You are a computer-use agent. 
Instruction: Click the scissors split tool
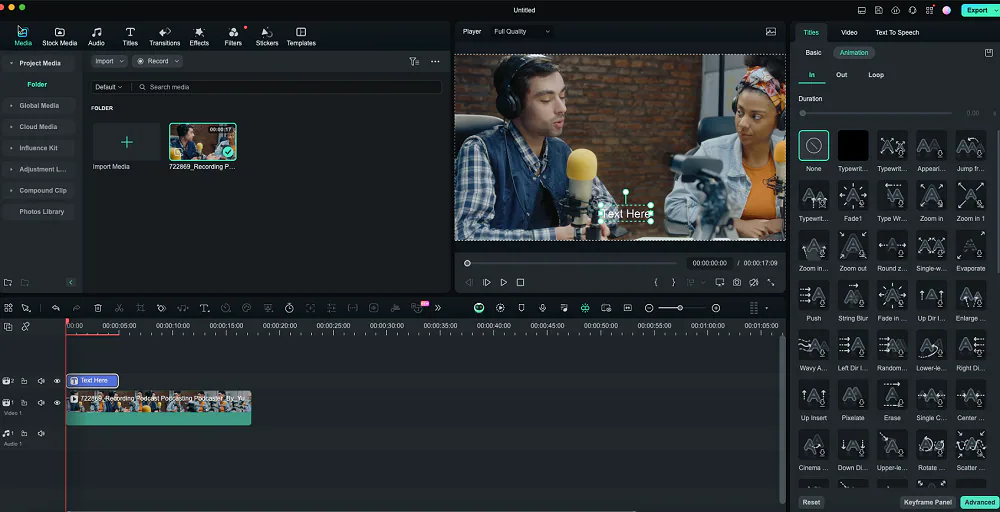(119, 308)
